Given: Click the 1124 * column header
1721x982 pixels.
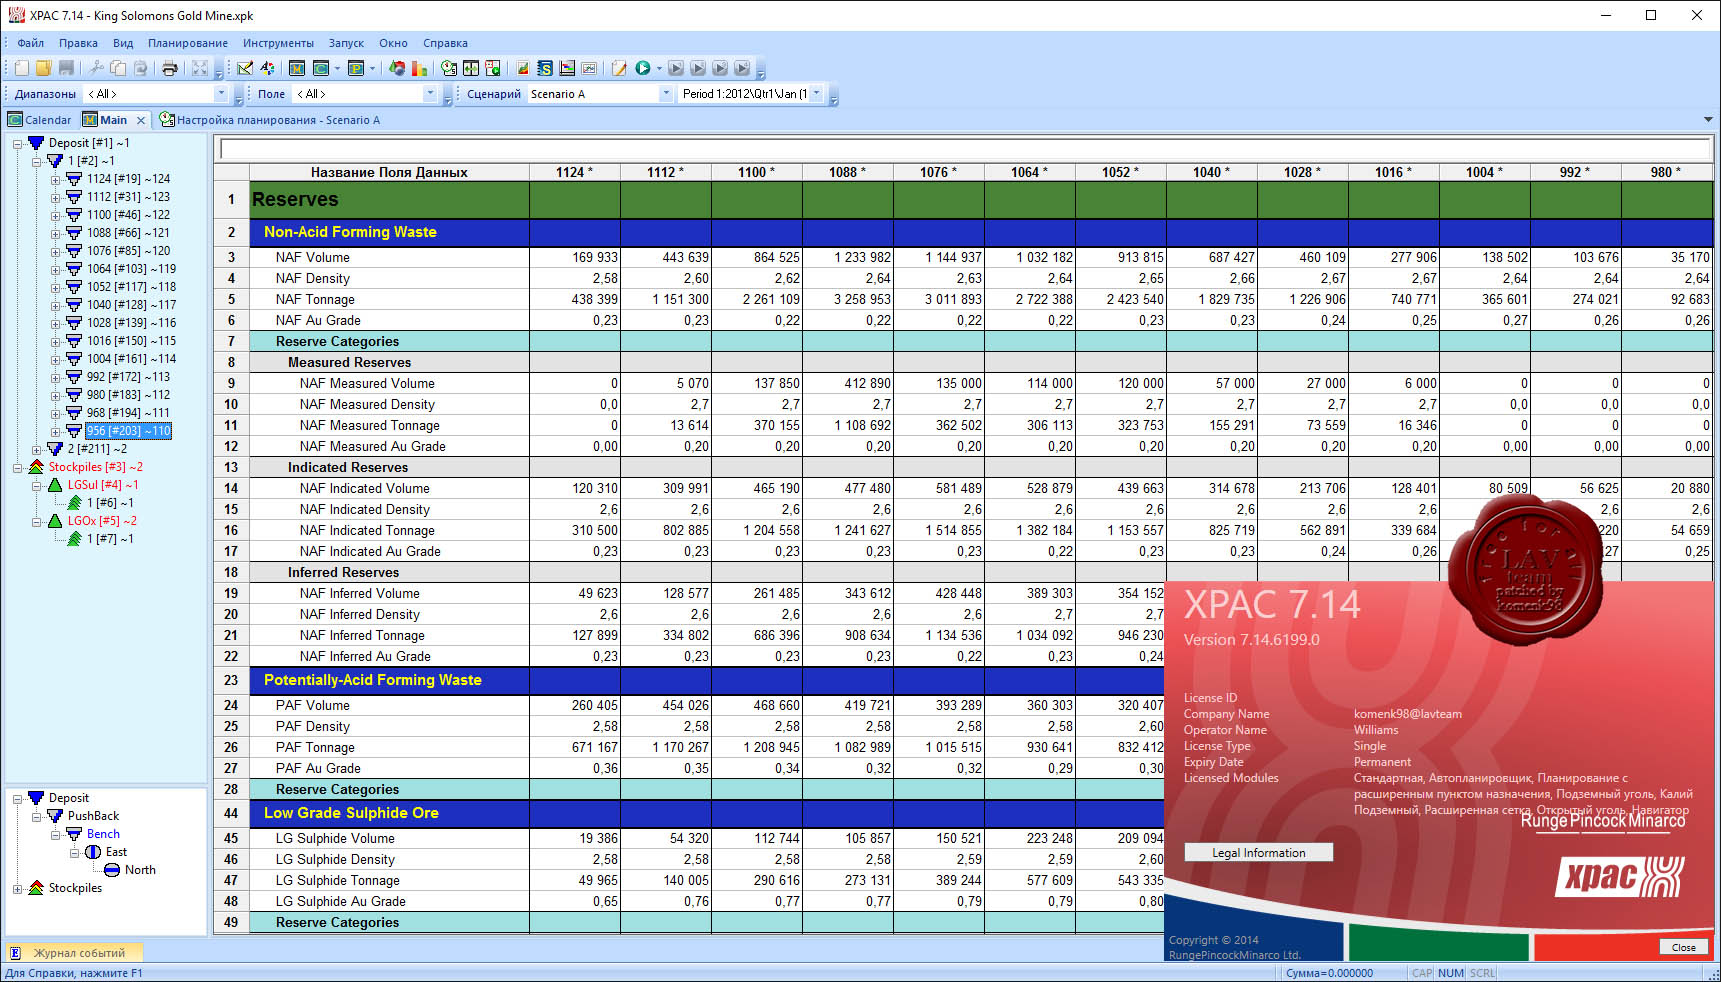Looking at the screenshot, I should coord(574,172).
